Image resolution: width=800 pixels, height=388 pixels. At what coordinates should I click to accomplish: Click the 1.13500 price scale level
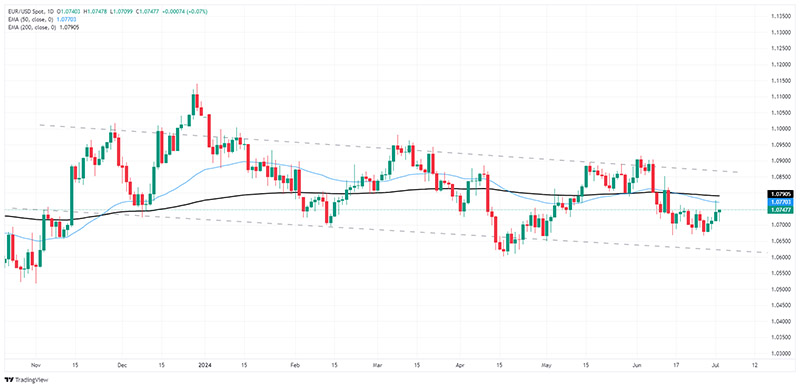pyautogui.click(x=779, y=16)
